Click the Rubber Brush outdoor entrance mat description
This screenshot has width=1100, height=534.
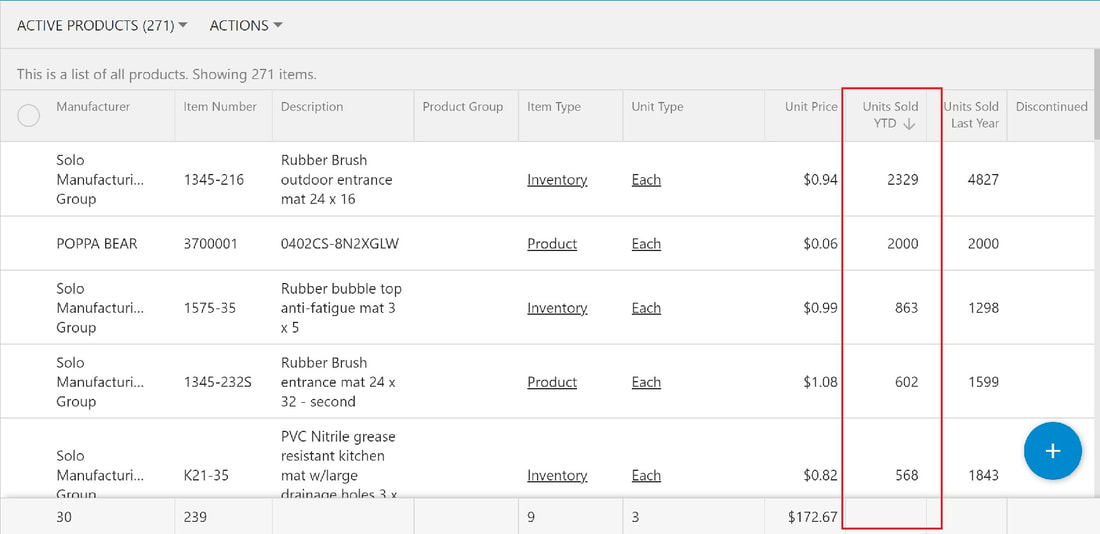point(337,180)
